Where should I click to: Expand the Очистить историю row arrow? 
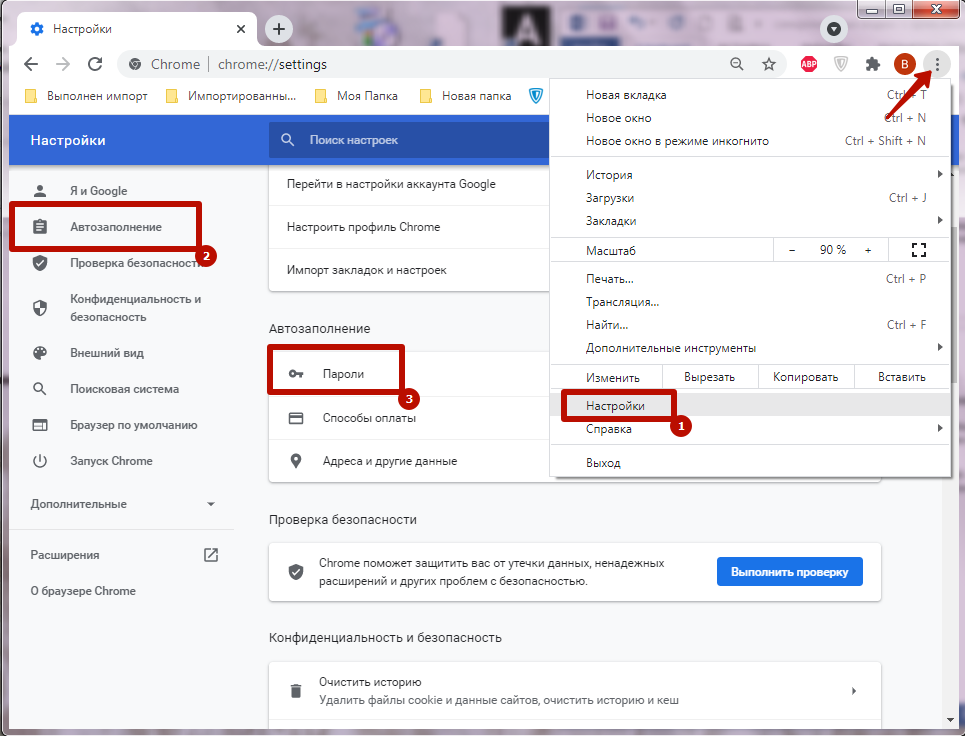[x=853, y=690]
